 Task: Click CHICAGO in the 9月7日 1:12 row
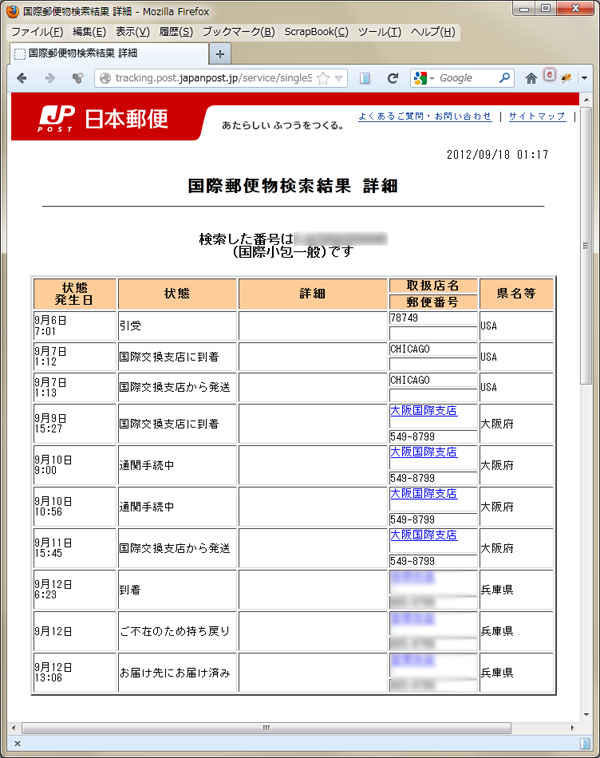433,349
